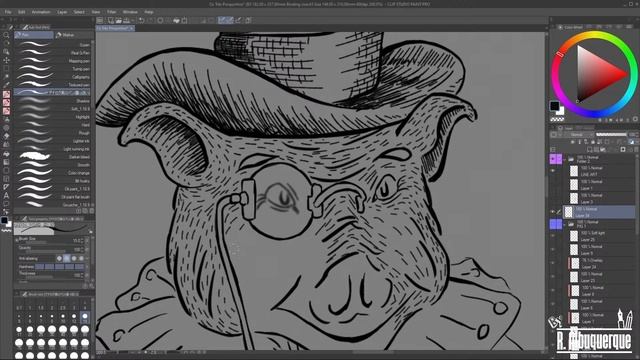Viewport: 640px width, 360px height.
Task: Toggle visibility eye of selected Layer 24
Action: pos(553,212)
